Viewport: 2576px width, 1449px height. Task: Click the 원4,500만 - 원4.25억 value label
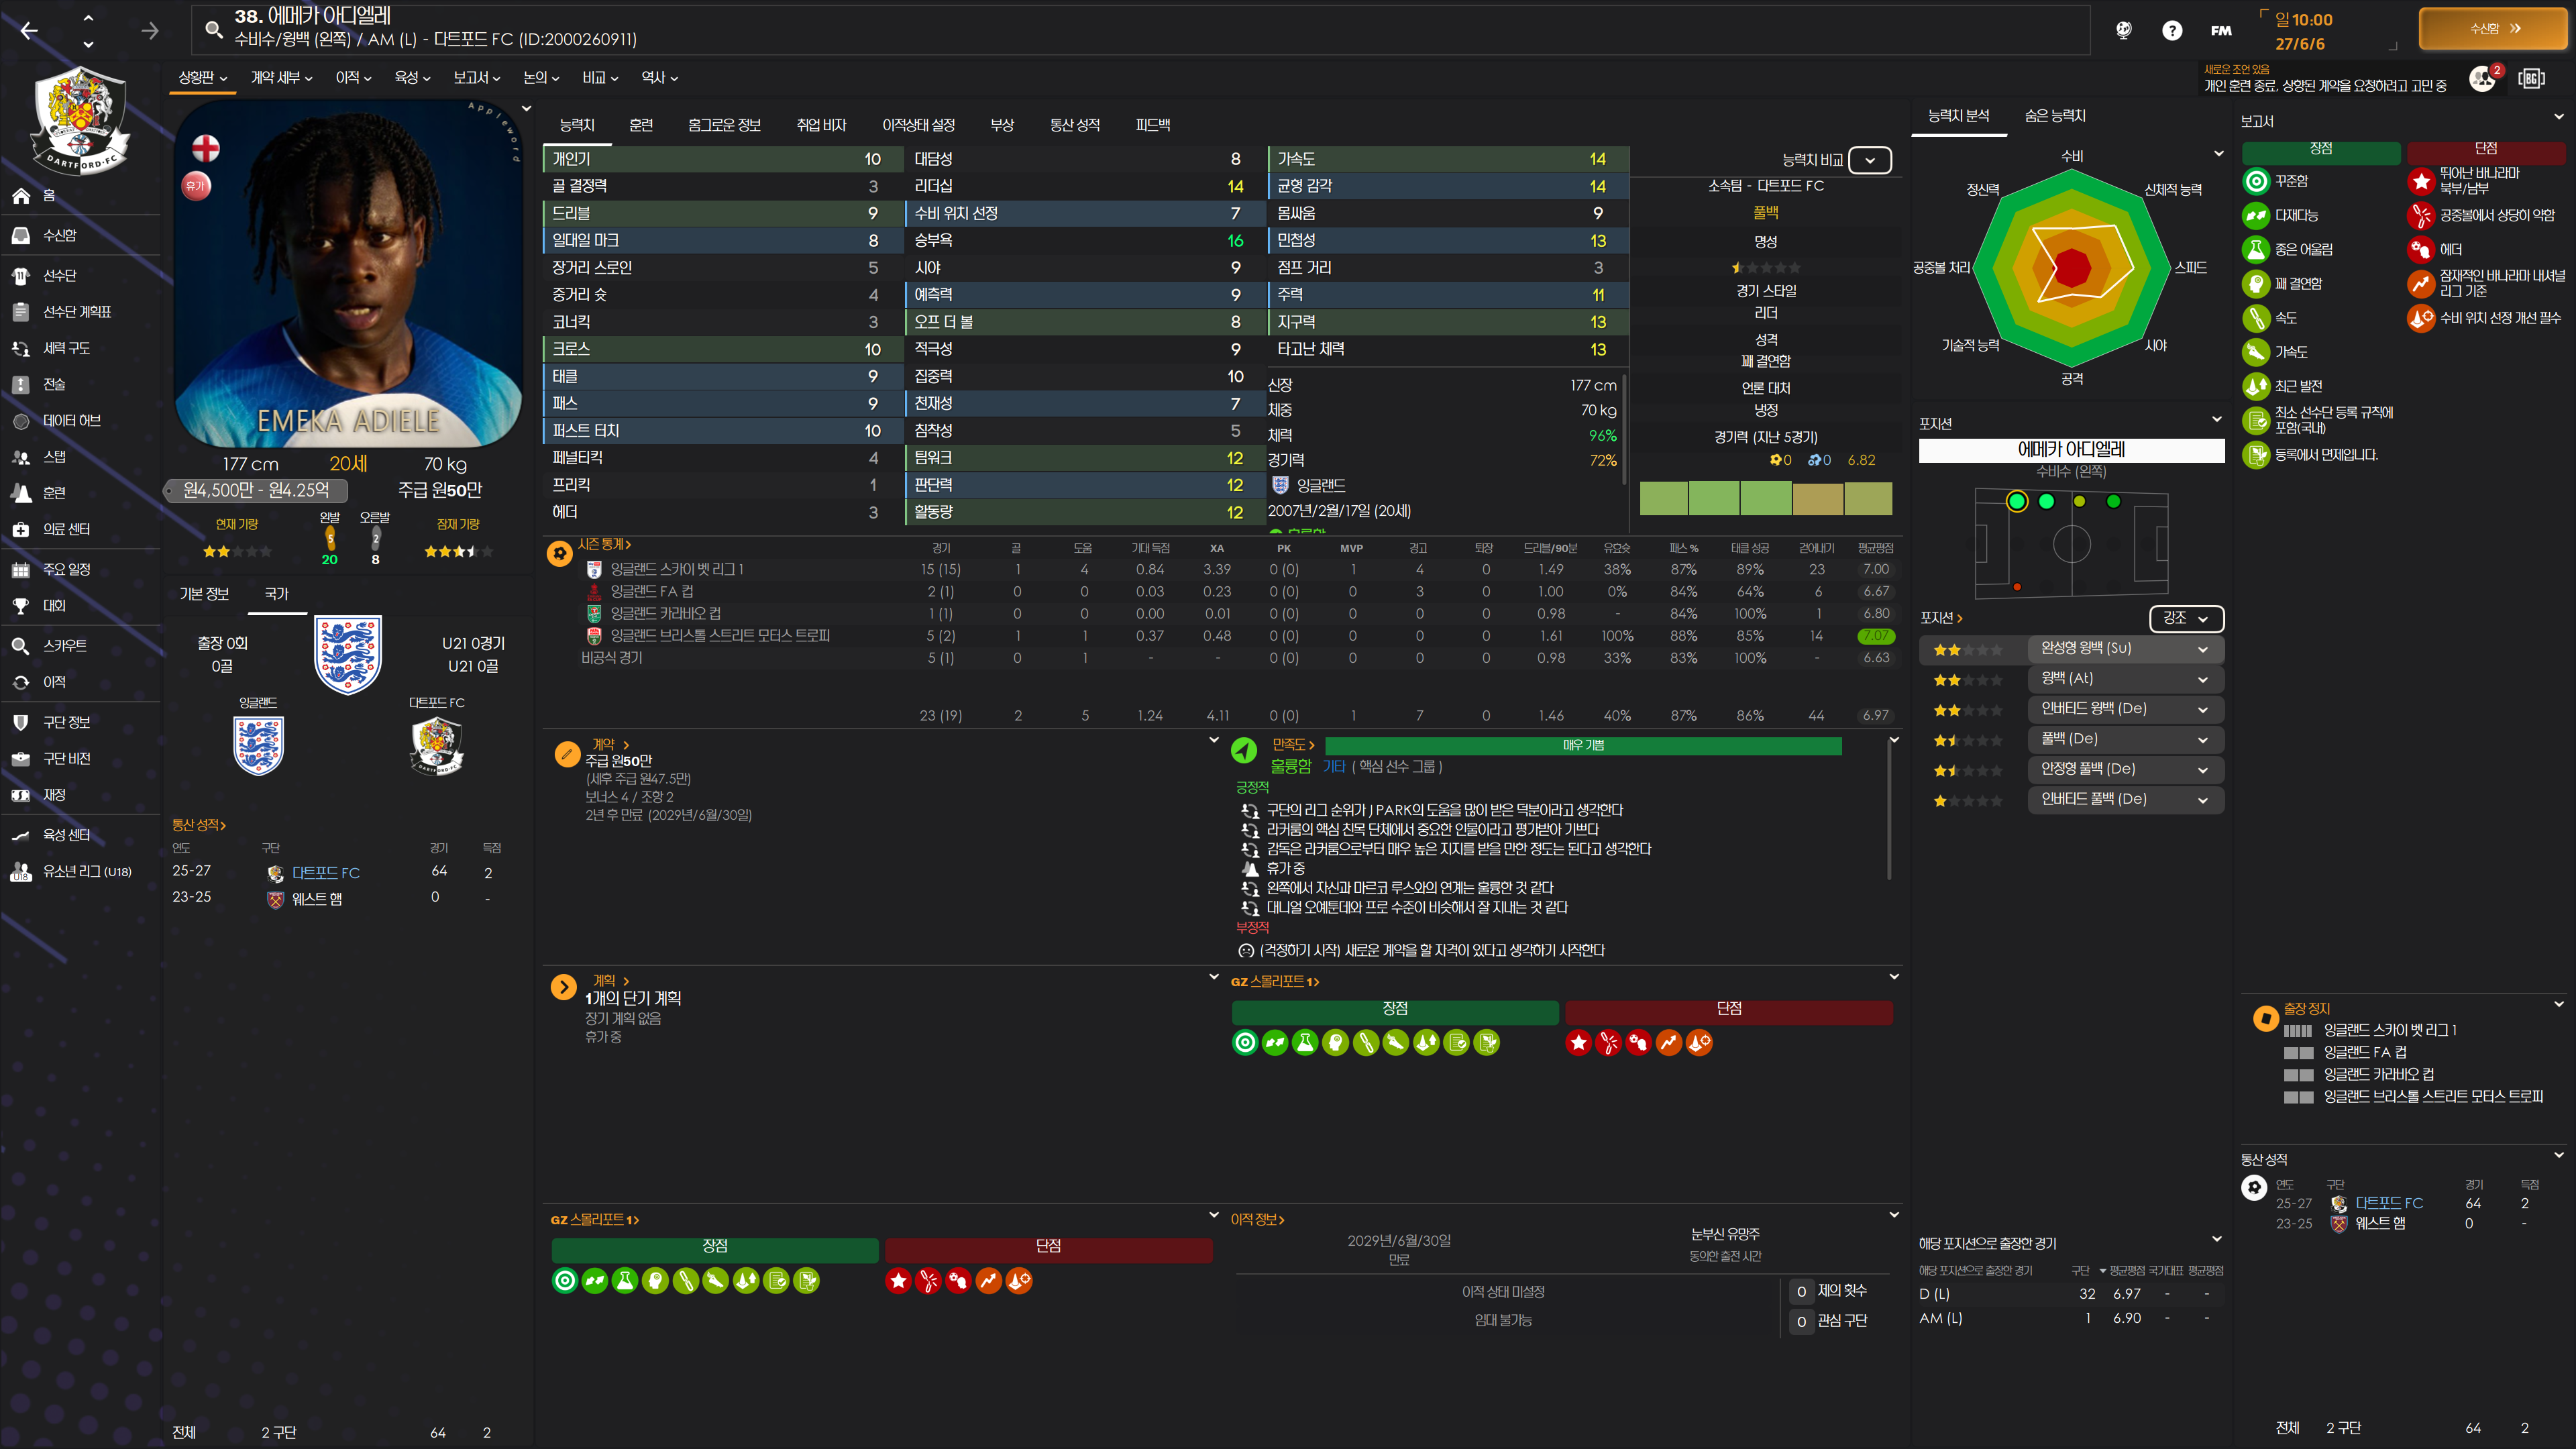(x=256, y=490)
